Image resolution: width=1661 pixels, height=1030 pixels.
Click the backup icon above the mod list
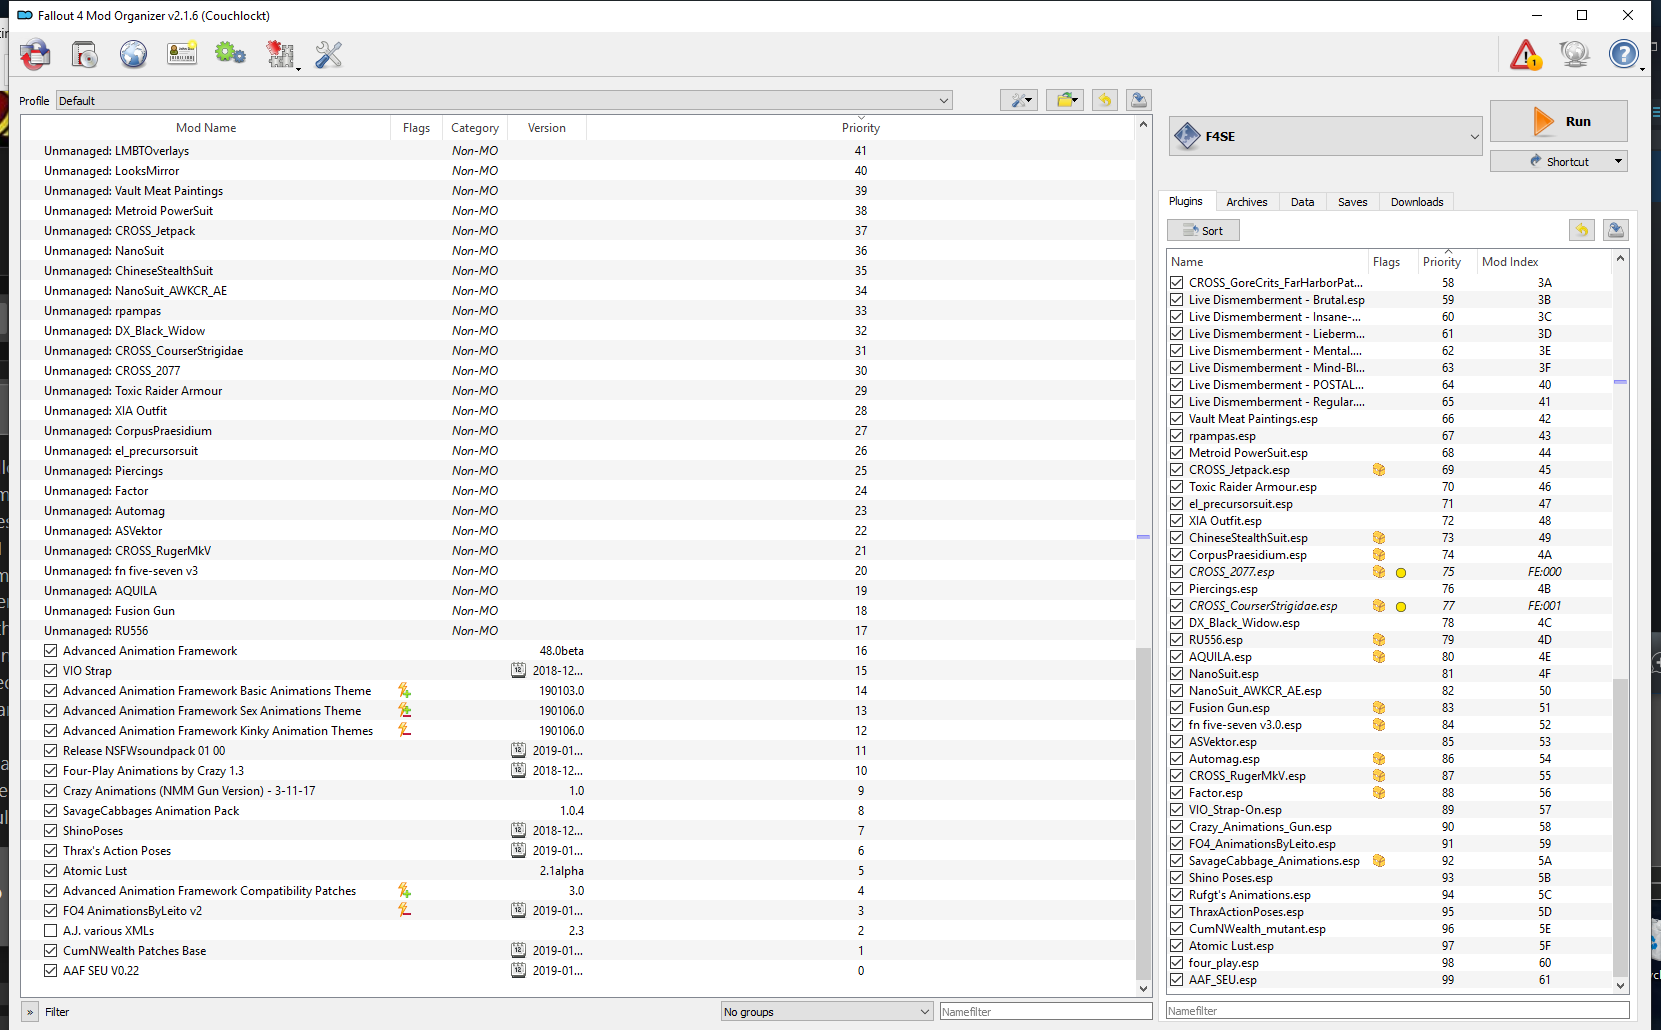(x=1138, y=100)
